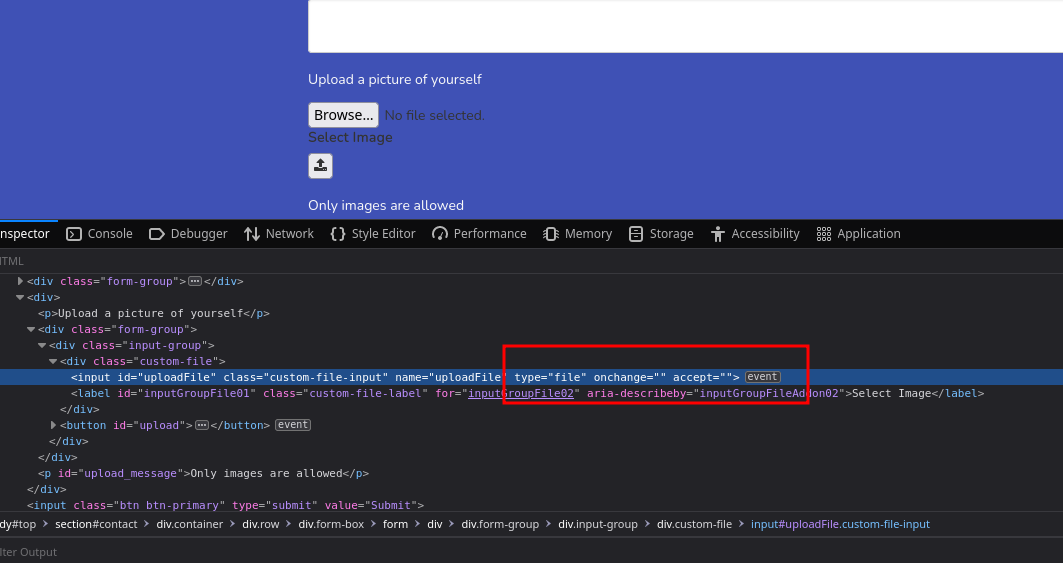This screenshot has width=1063, height=563.
Task: Click the onchange attribute on the input
Action: click(x=630, y=377)
